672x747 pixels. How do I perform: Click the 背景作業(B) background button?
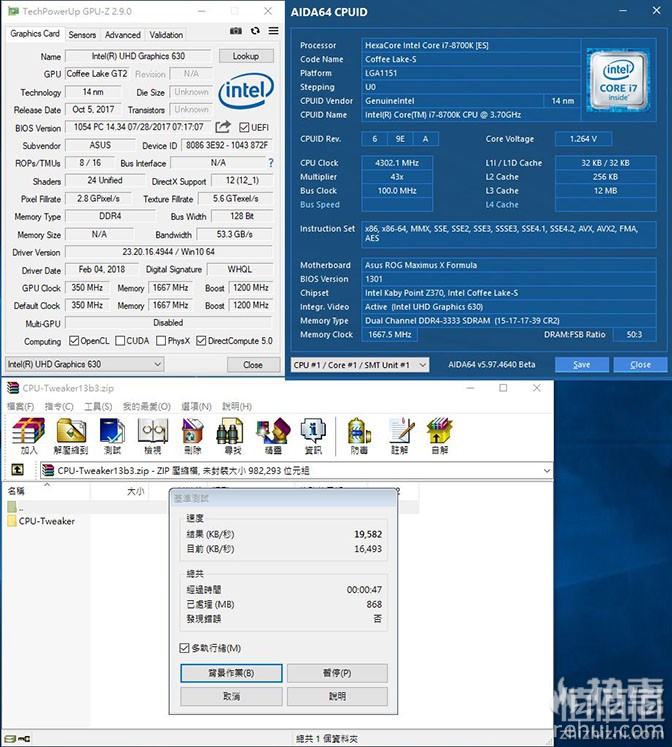point(231,673)
